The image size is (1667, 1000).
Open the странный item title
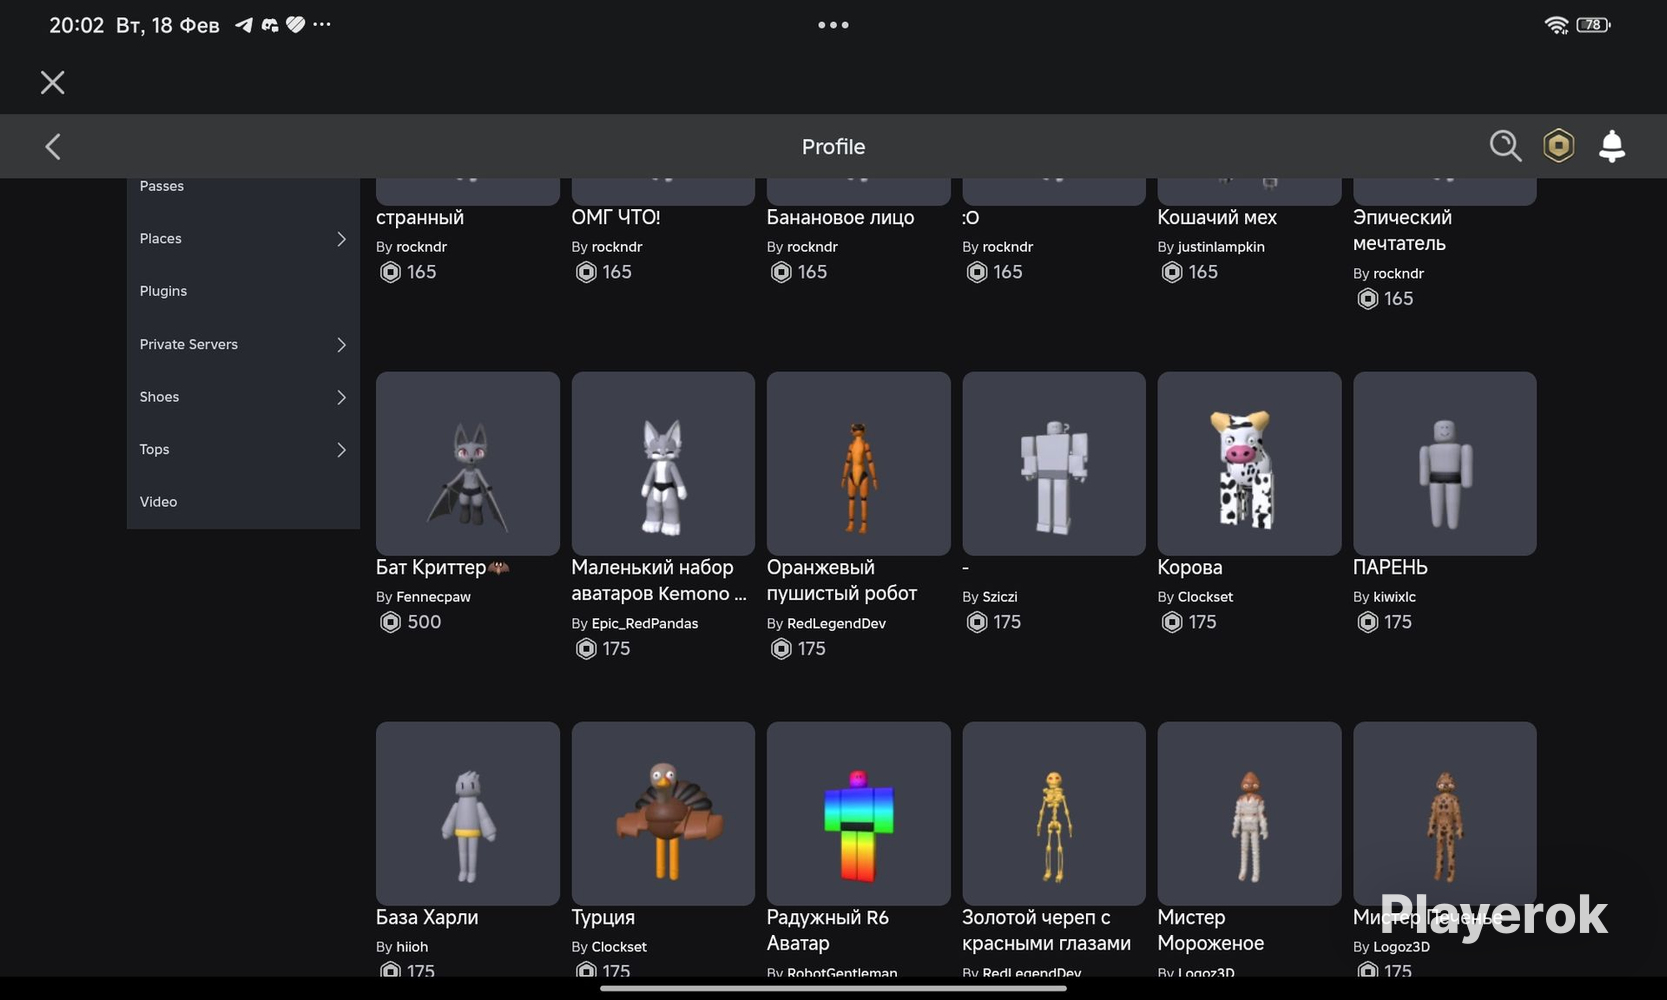[420, 217]
